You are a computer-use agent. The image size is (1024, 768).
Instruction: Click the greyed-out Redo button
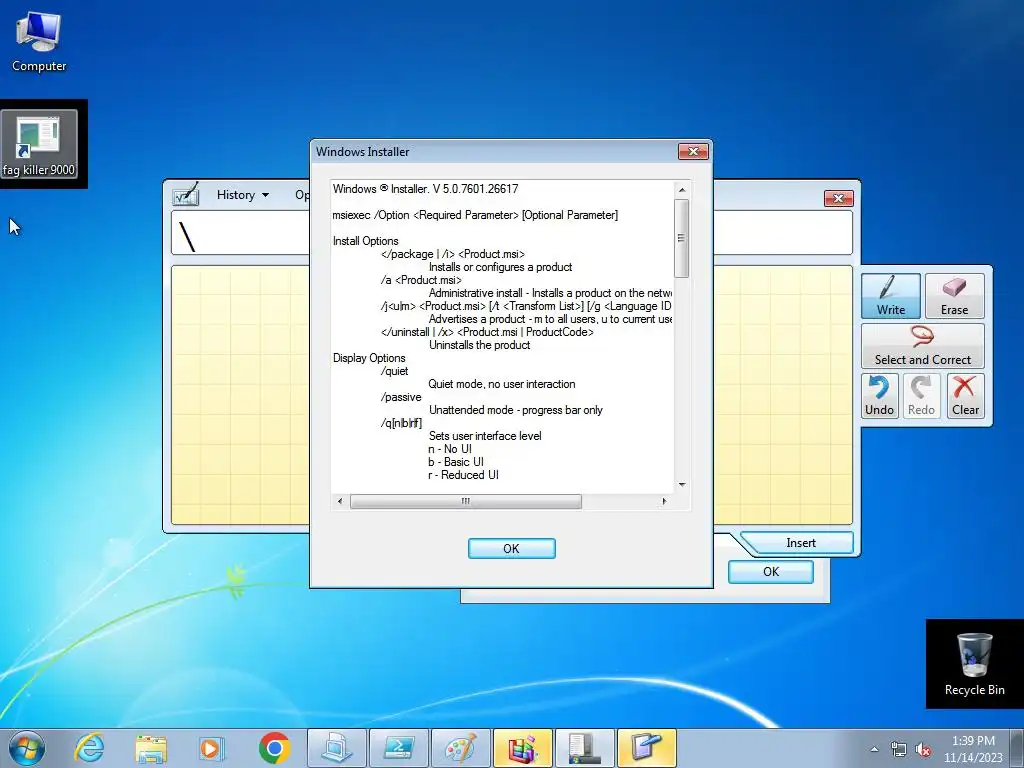point(921,396)
